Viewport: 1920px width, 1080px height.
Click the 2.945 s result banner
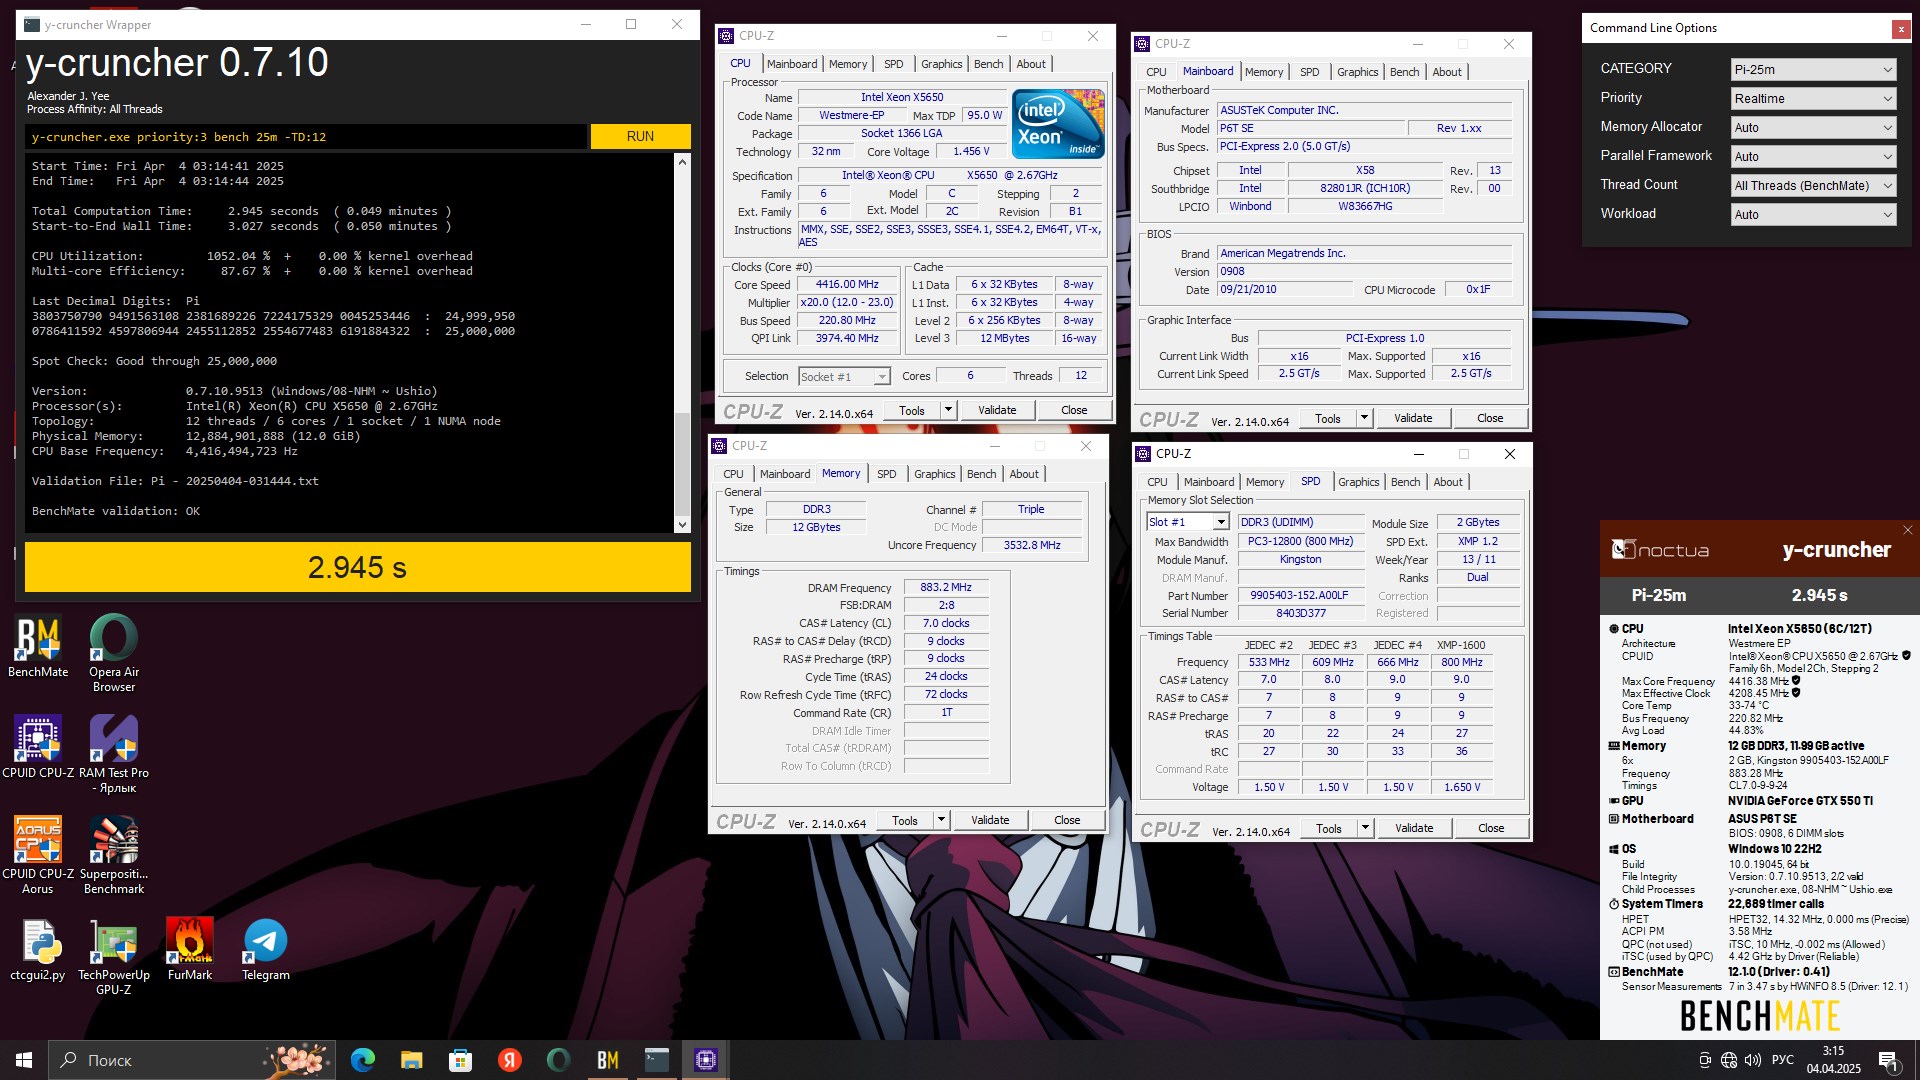(357, 567)
